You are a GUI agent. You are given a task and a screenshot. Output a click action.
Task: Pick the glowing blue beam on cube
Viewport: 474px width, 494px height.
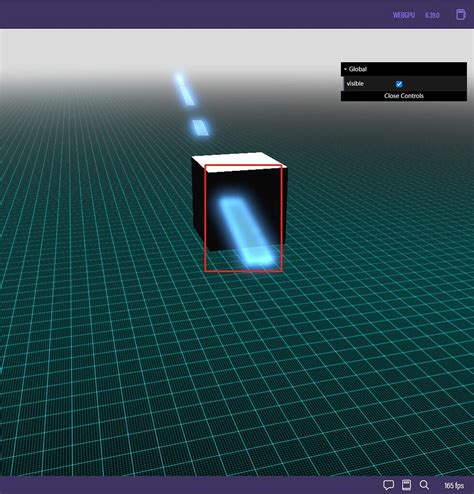coord(246,231)
